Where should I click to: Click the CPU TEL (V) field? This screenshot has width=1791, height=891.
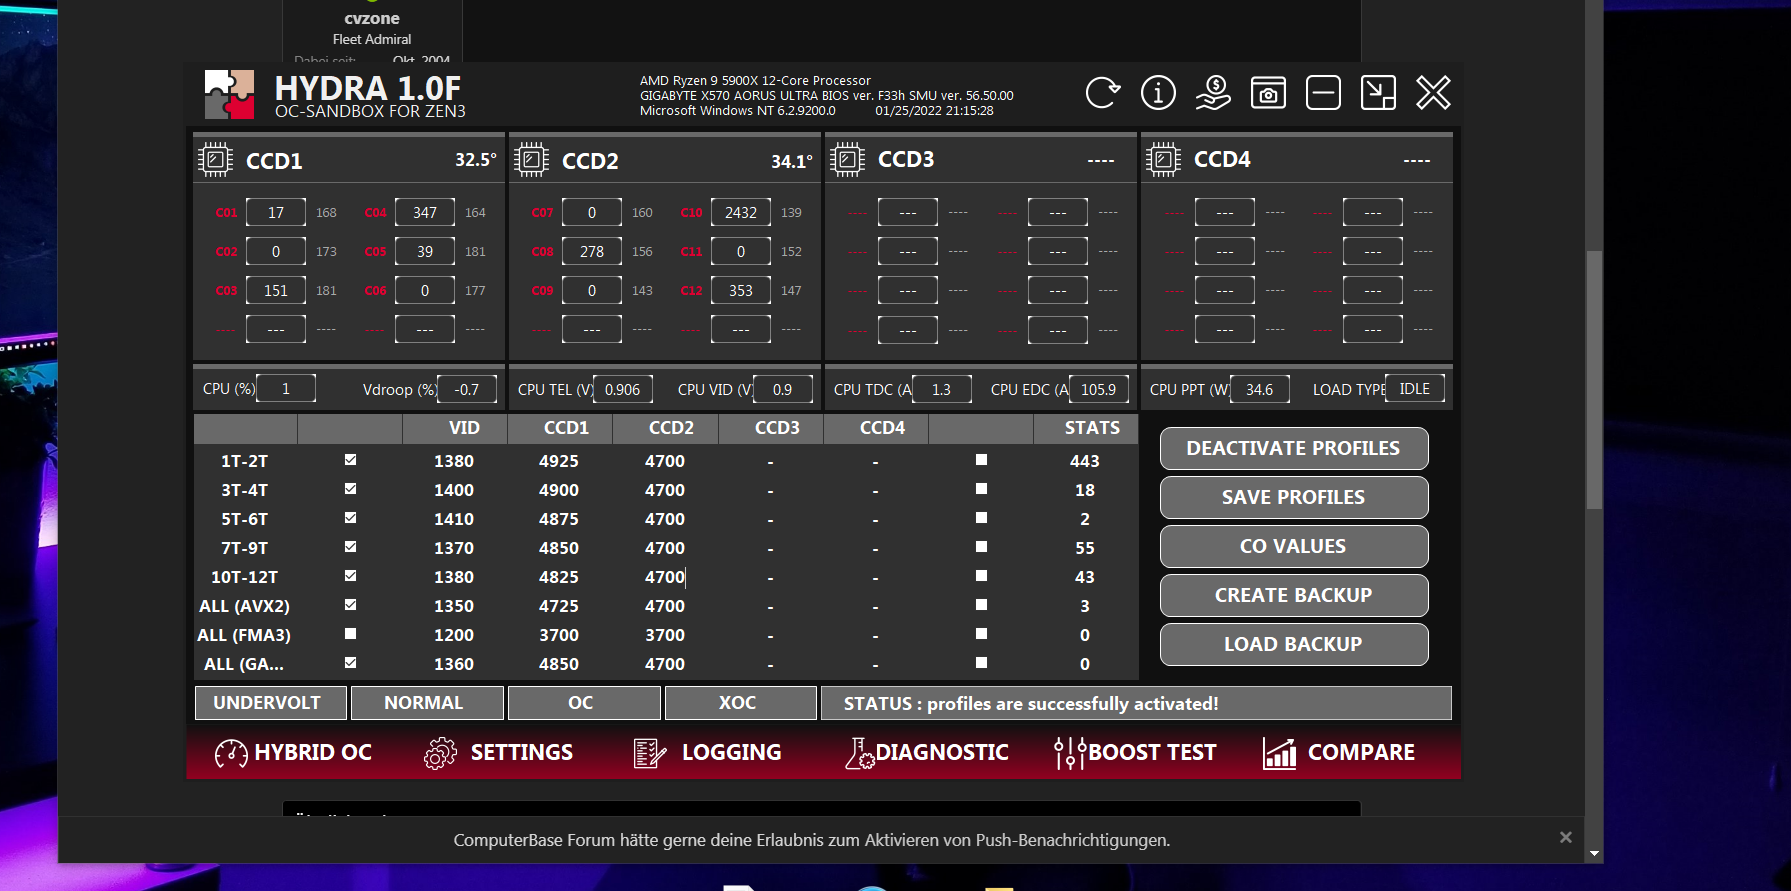[x=623, y=389]
